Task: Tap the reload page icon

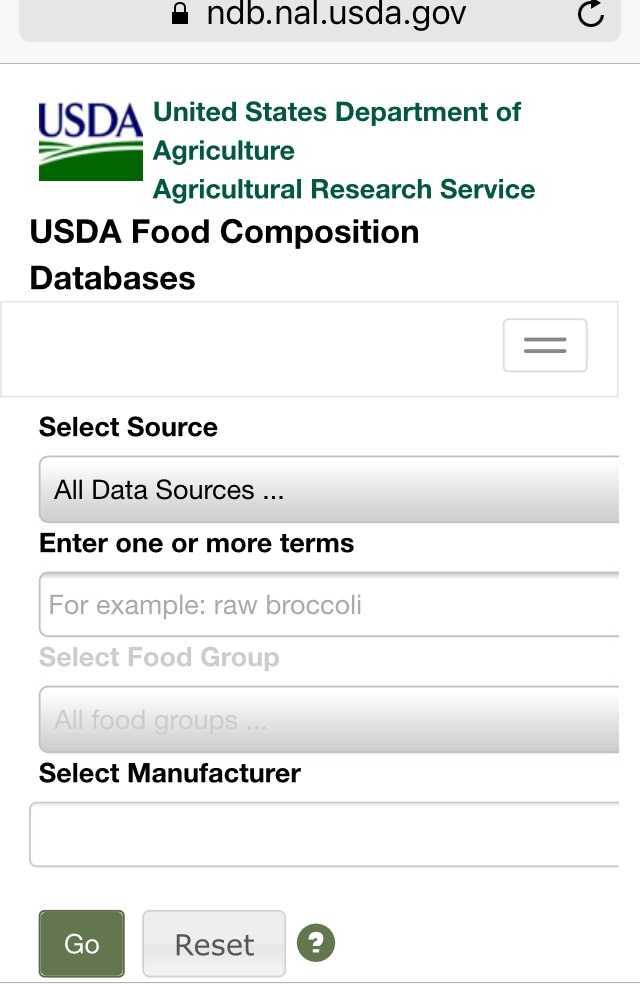Action: (591, 14)
